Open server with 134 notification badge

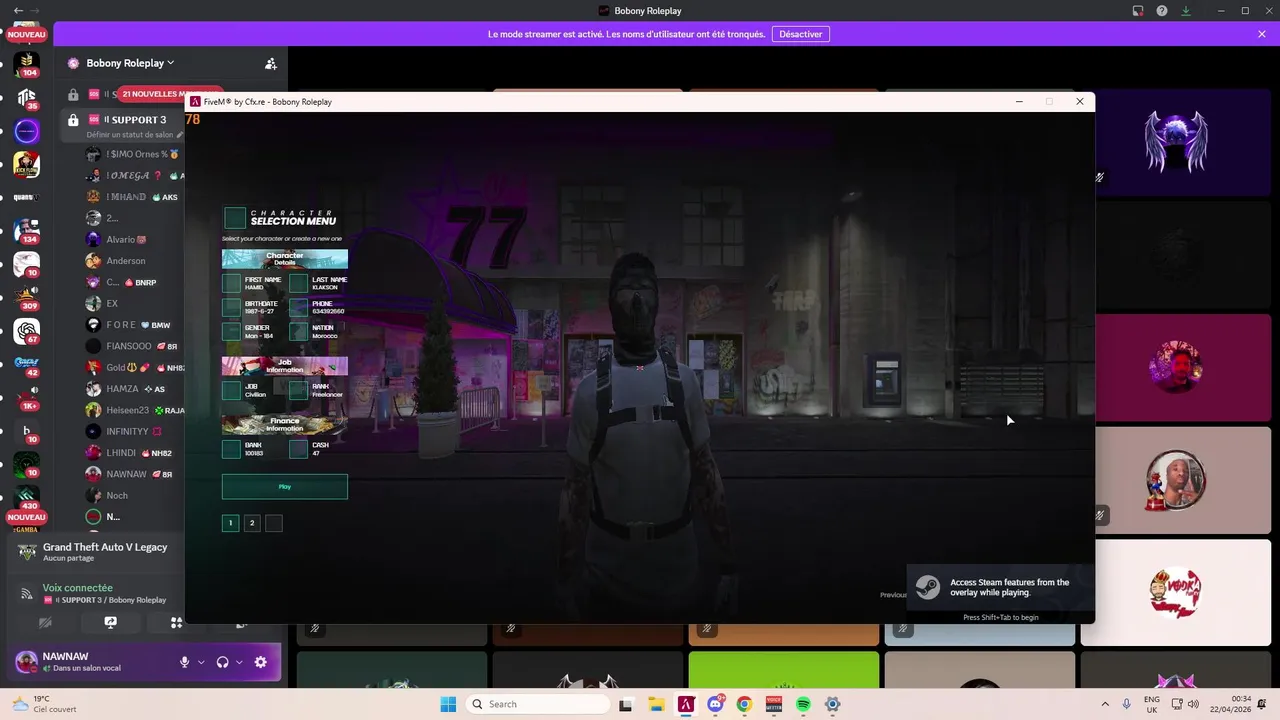pos(27,230)
